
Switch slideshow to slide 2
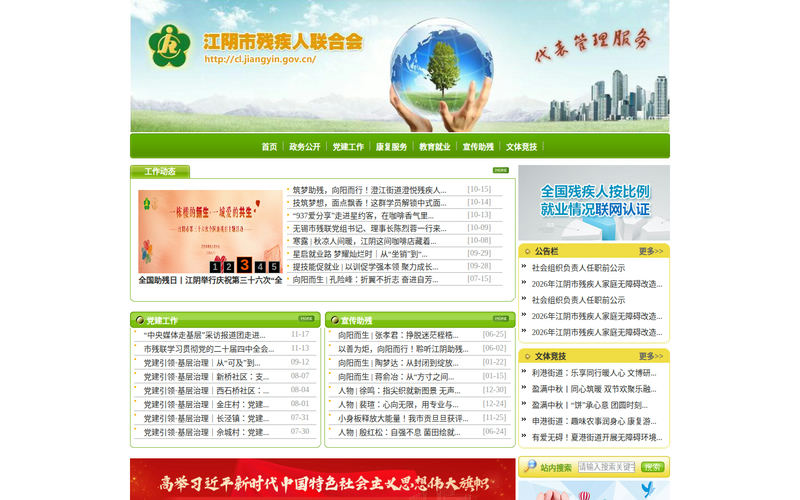229,267
